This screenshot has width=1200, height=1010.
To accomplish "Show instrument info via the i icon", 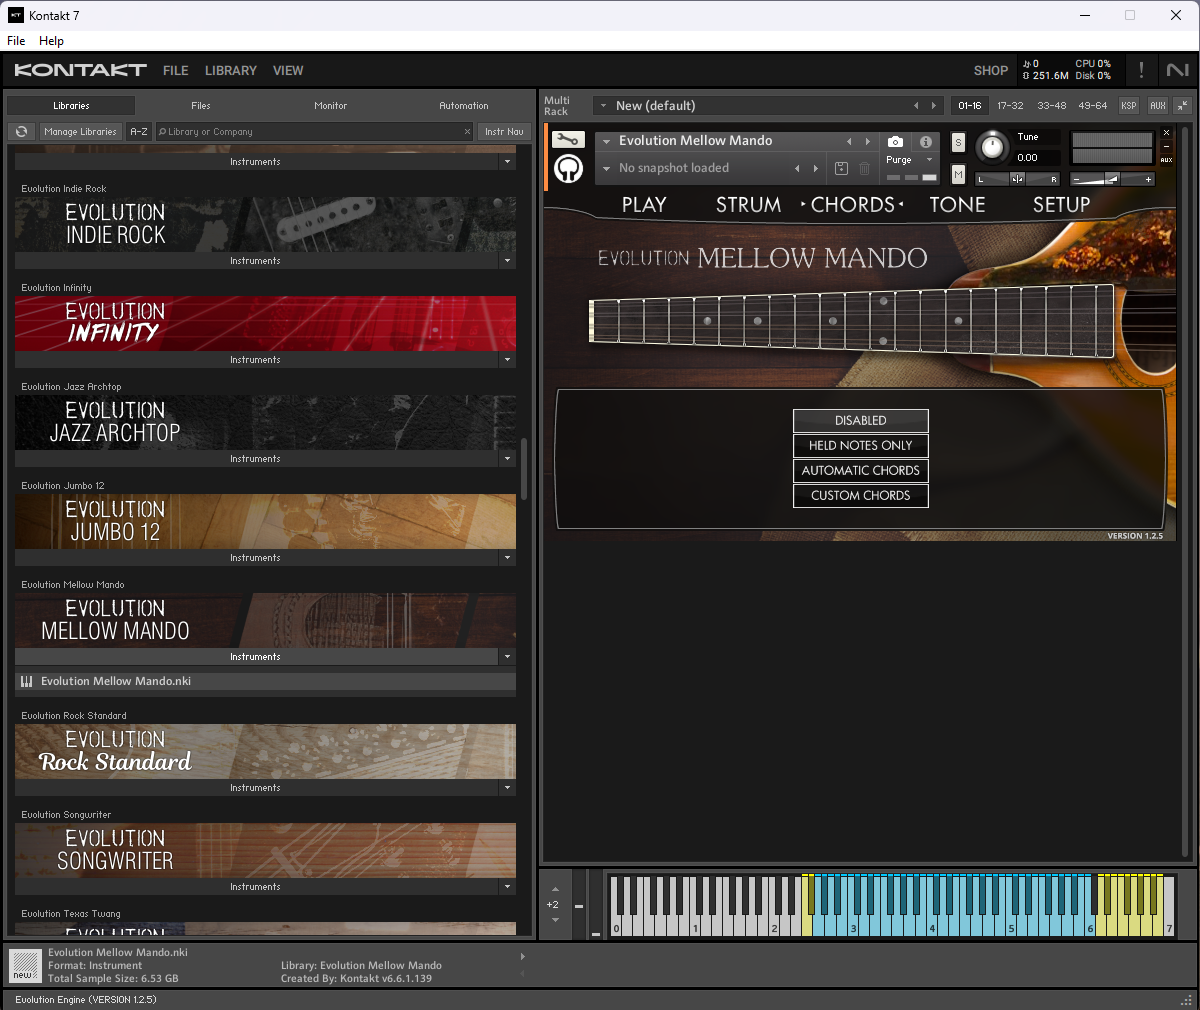I will coord(926,142).
